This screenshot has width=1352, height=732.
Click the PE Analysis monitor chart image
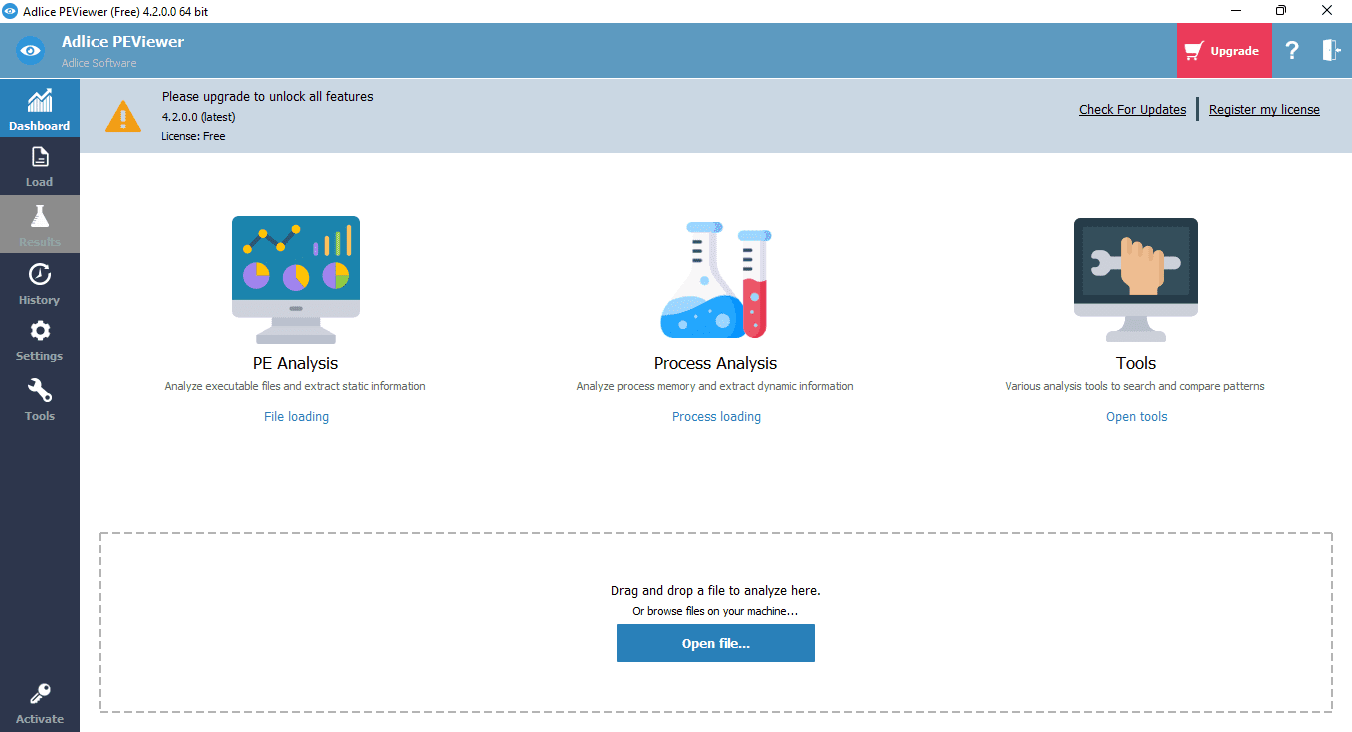(x=296, y=279)
